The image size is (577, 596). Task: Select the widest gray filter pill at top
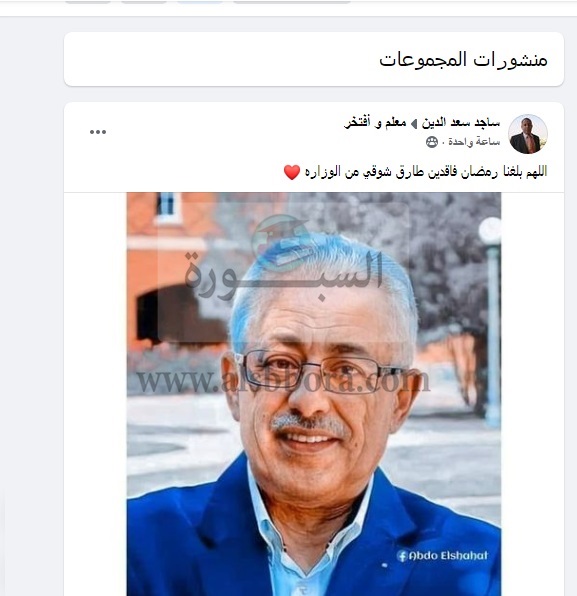pyautogui.click(x=292, y=2)
